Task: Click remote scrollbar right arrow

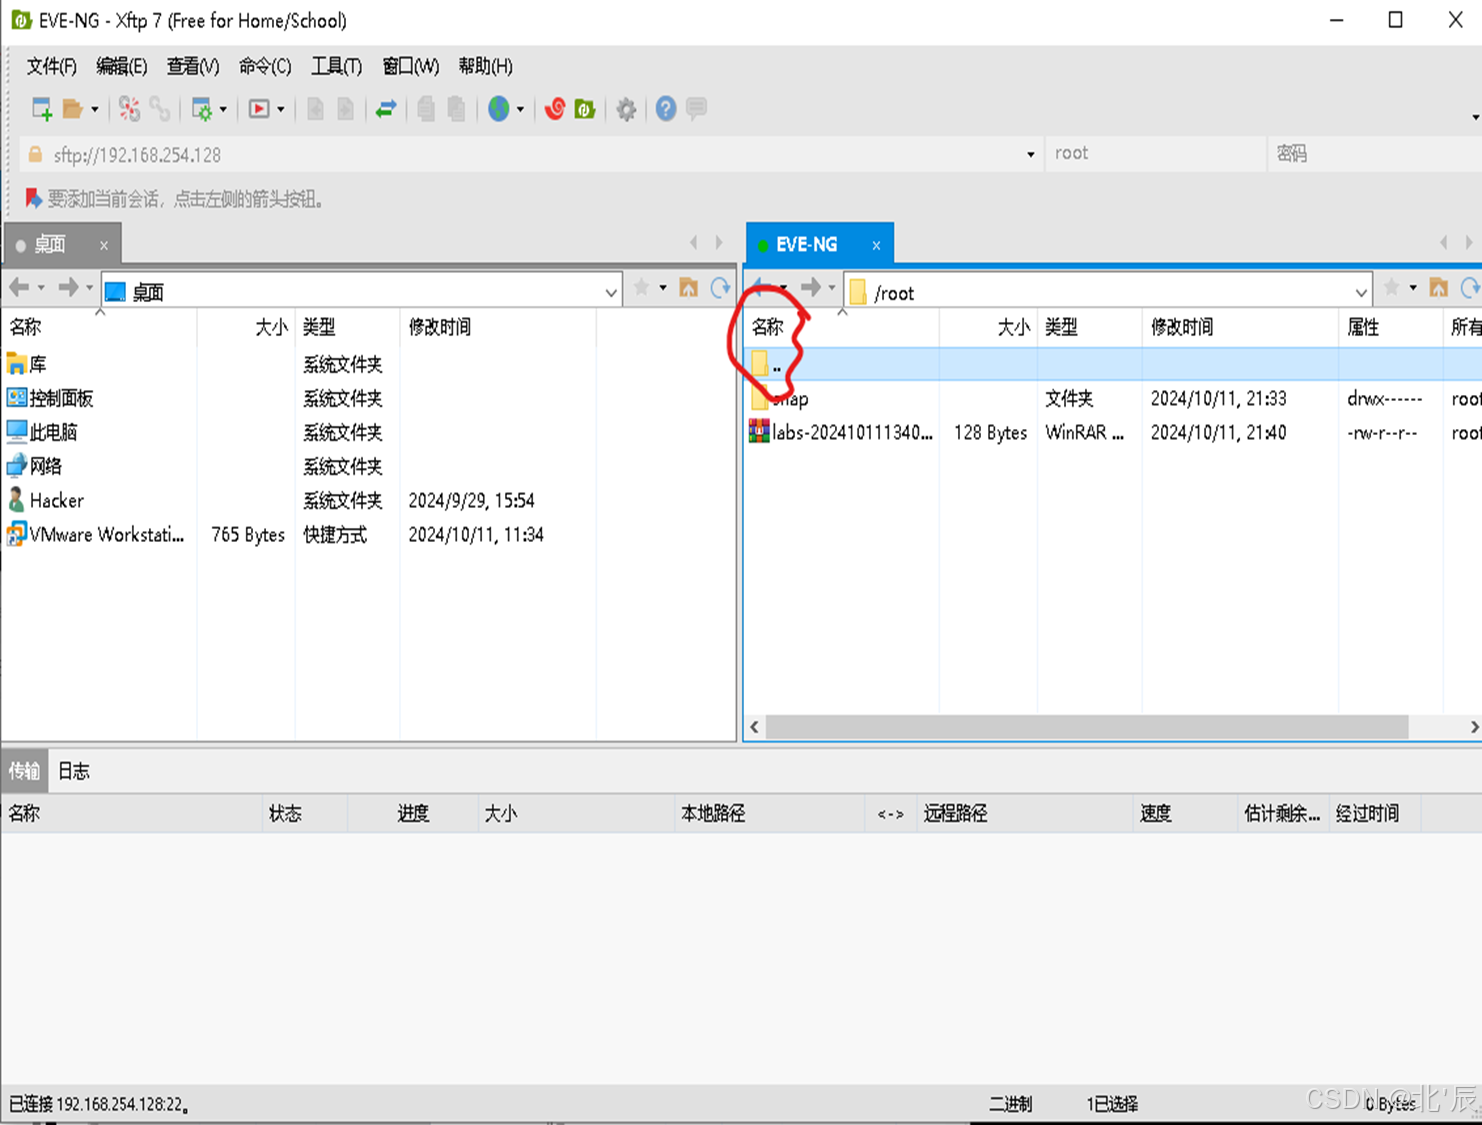Action: point(1473,727)
